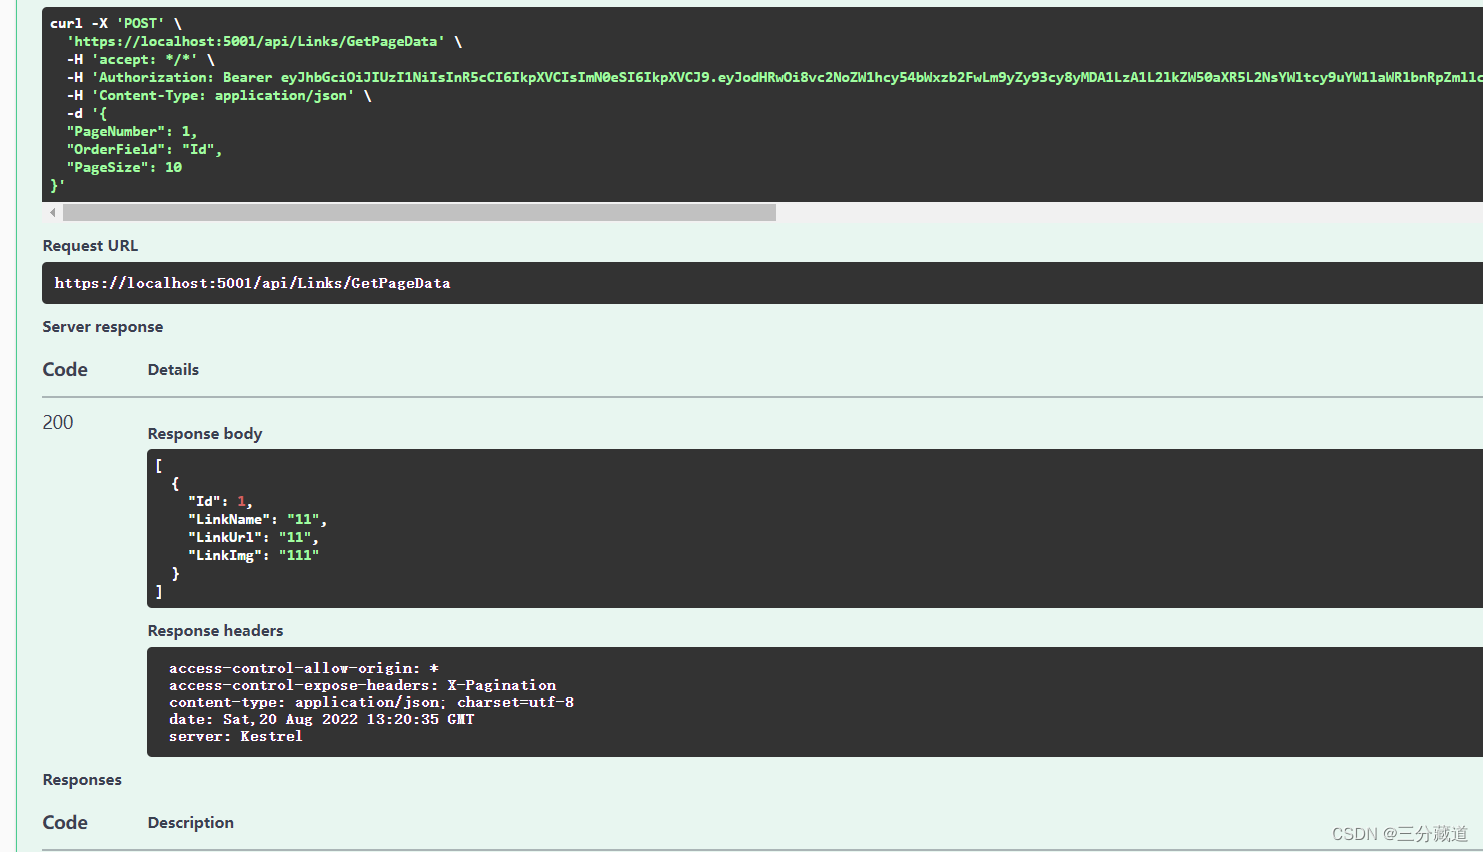Click the 200 response code
Image resolution: width=1483 pixels, height=852 pixels.
tap(58, 422)
